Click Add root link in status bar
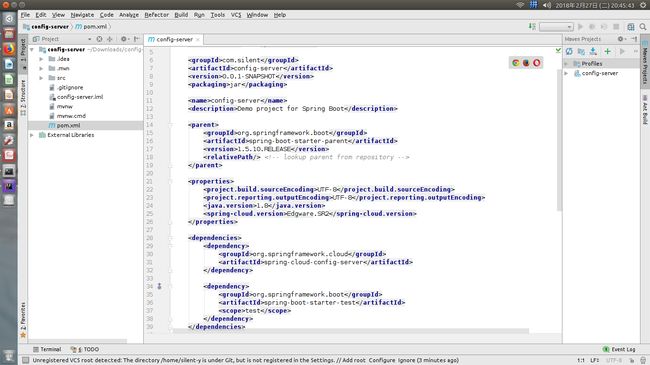 click(354, 360)
